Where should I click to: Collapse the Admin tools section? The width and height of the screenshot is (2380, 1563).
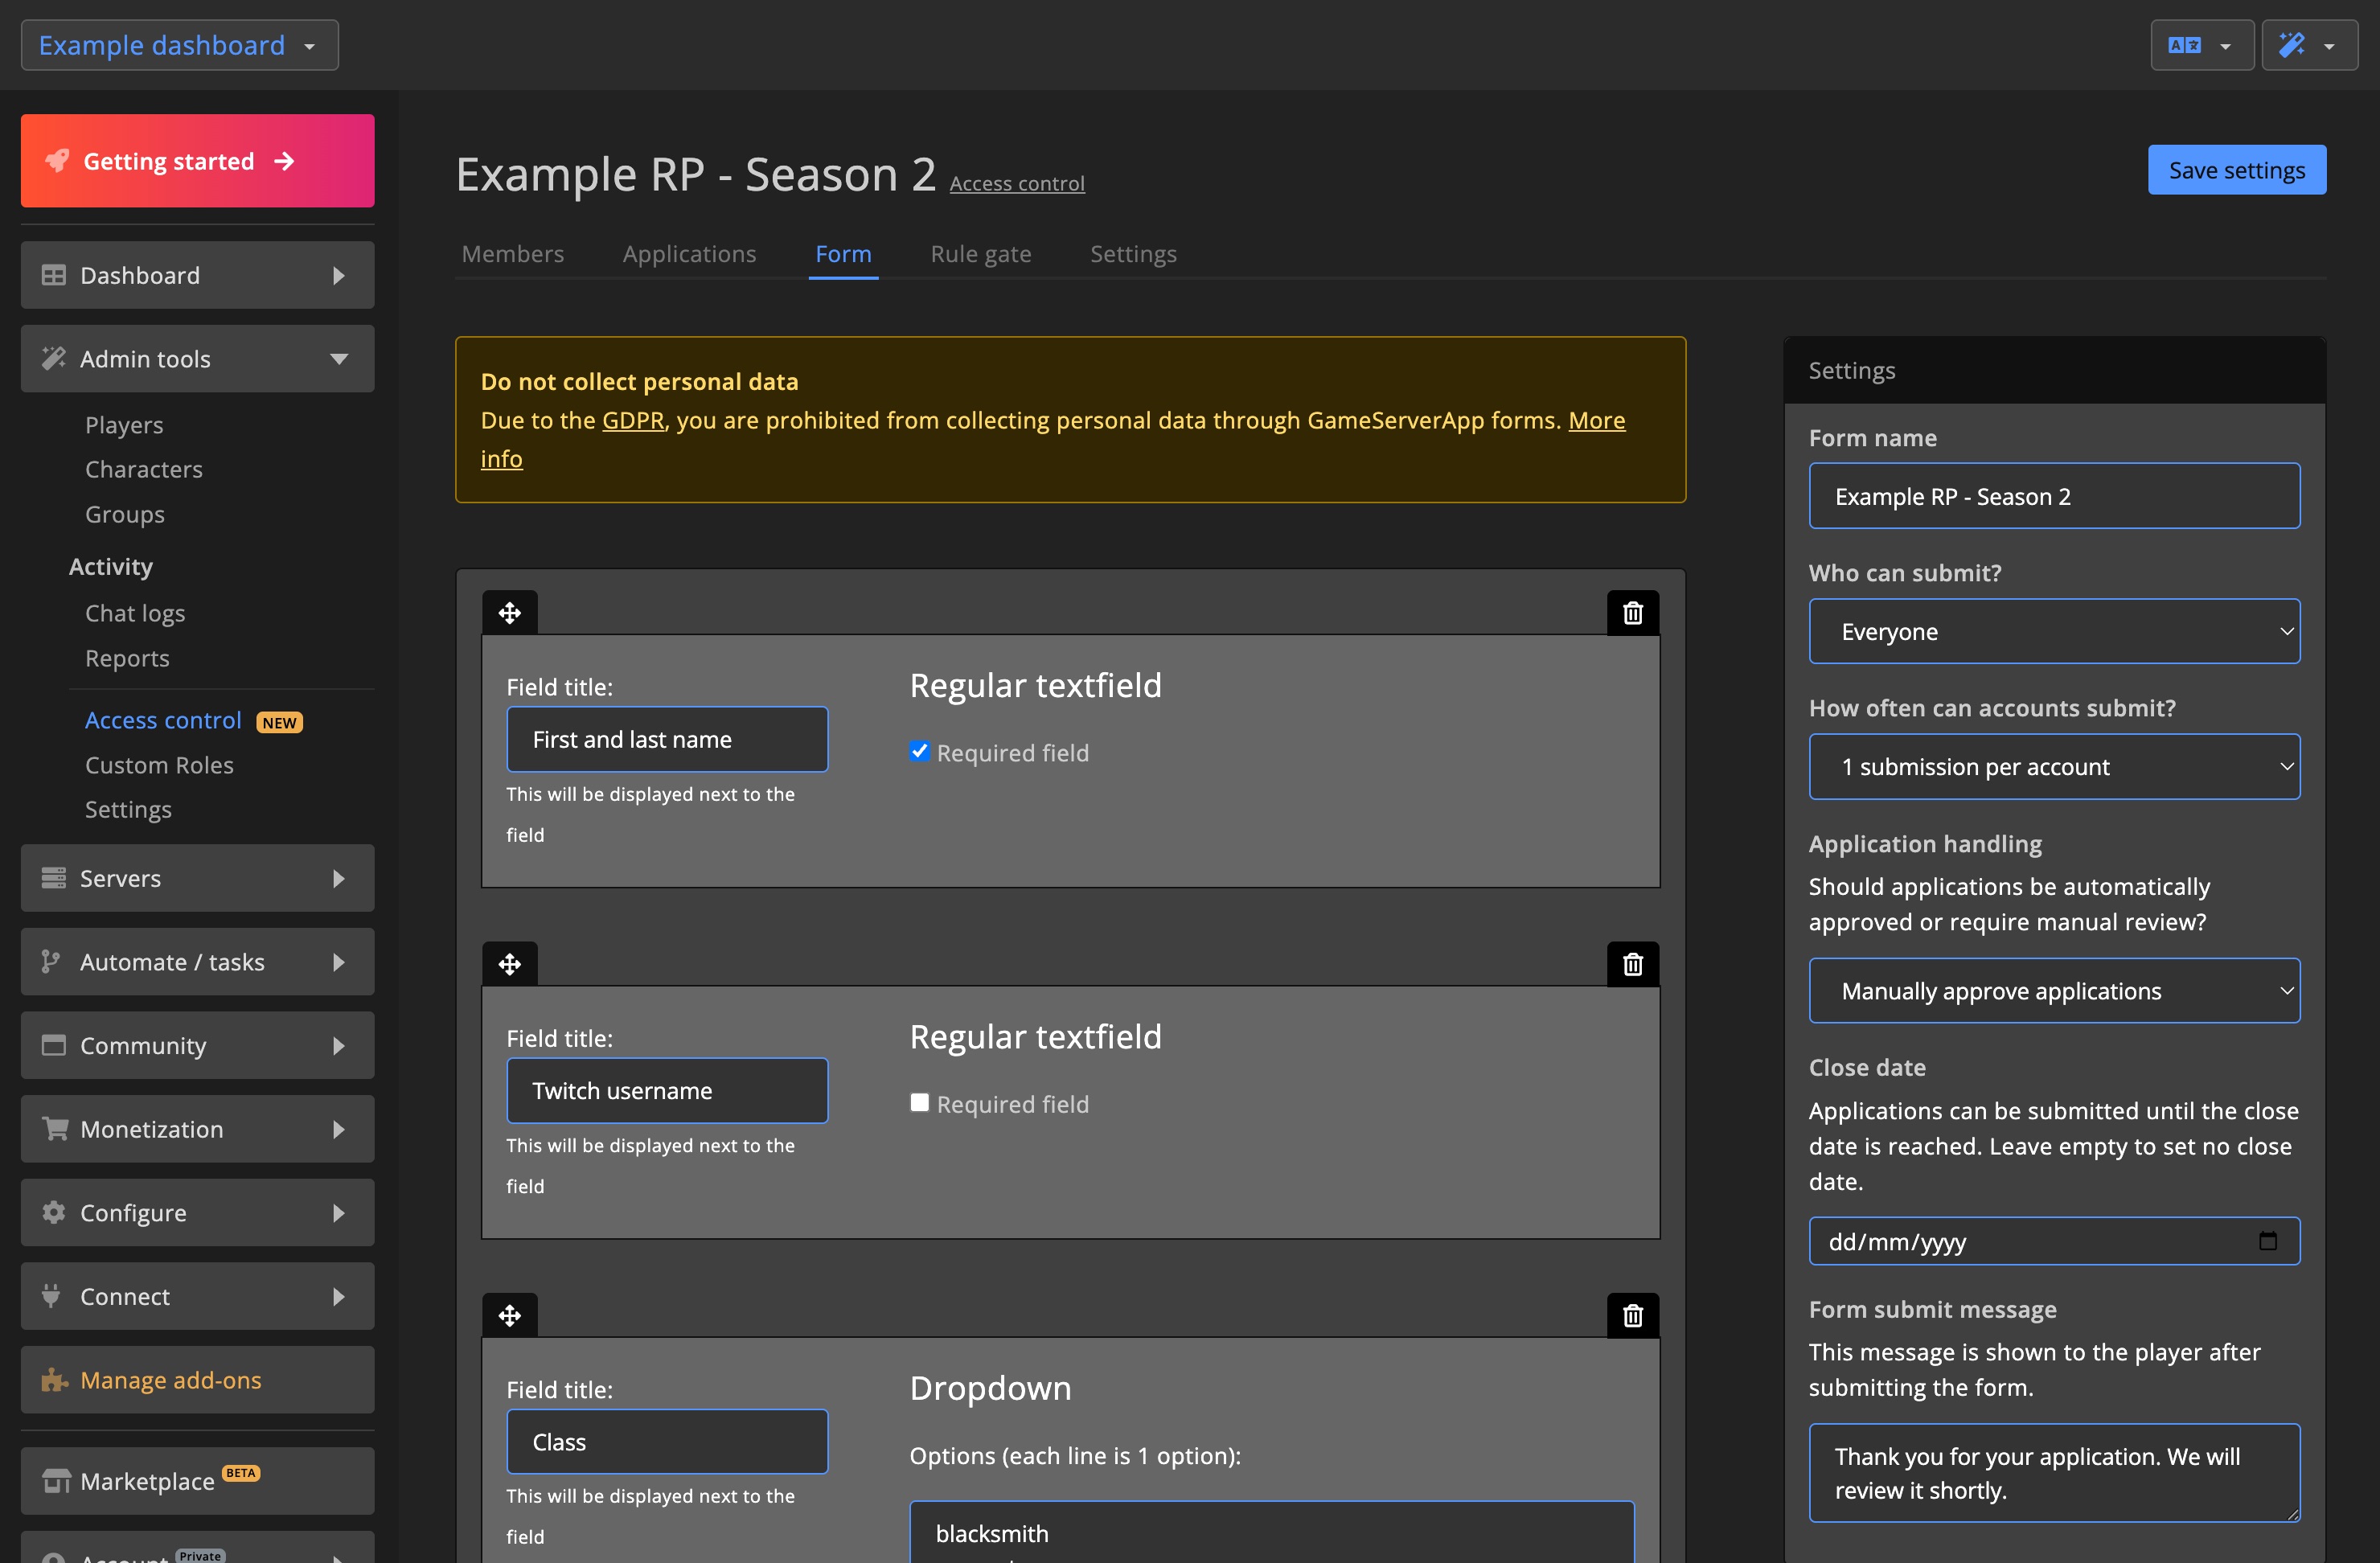click(x=338, y=358)
